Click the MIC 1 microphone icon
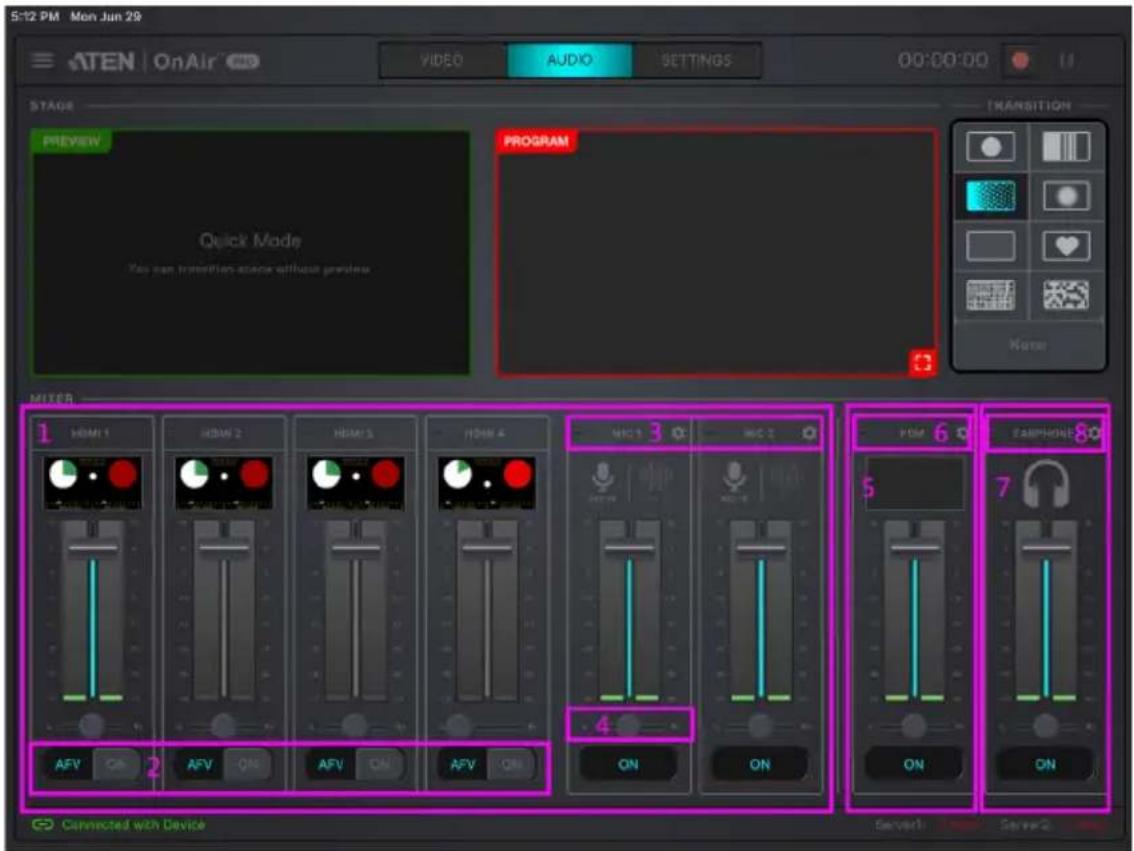This screenshot has height=851, width=1134. 602,480
